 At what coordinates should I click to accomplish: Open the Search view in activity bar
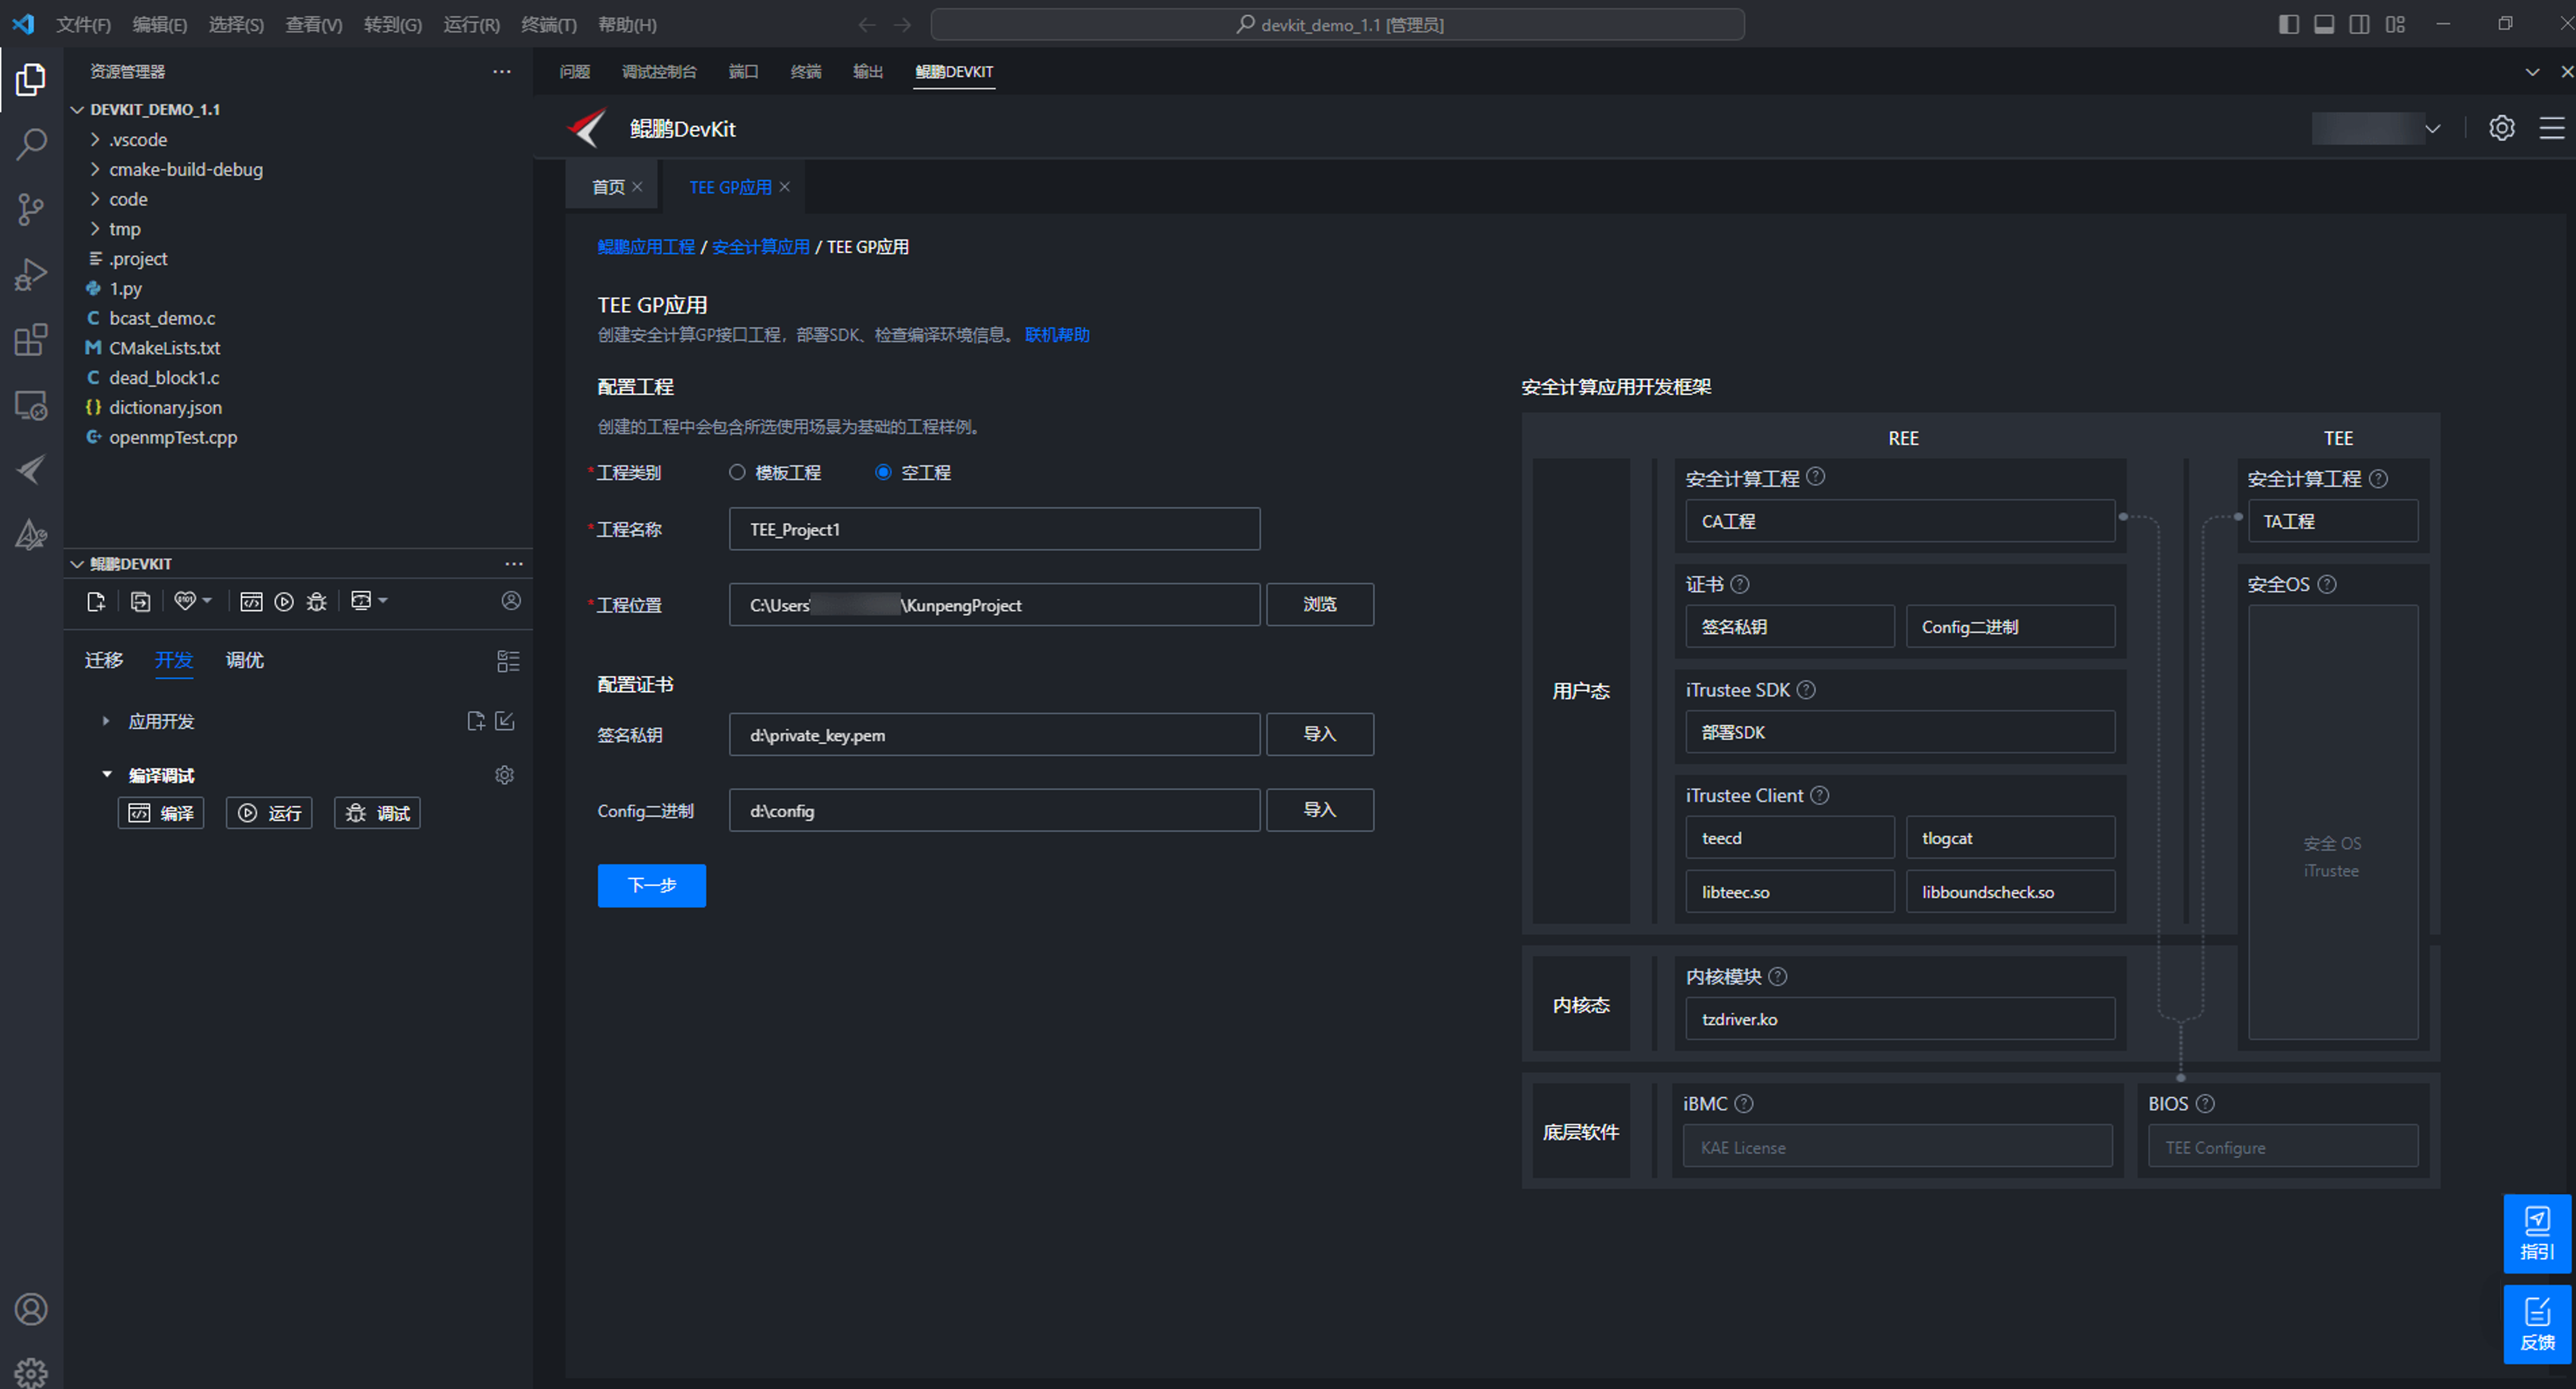[x=31, y=144]
